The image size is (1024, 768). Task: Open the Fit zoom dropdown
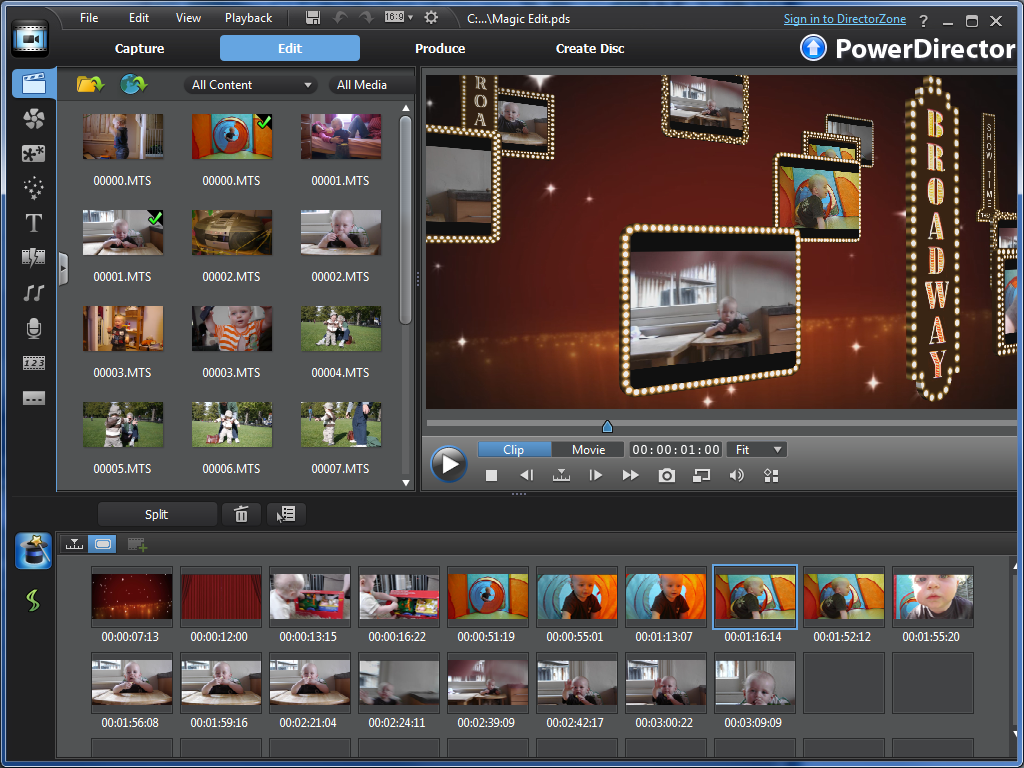click(x=756, y=449)
